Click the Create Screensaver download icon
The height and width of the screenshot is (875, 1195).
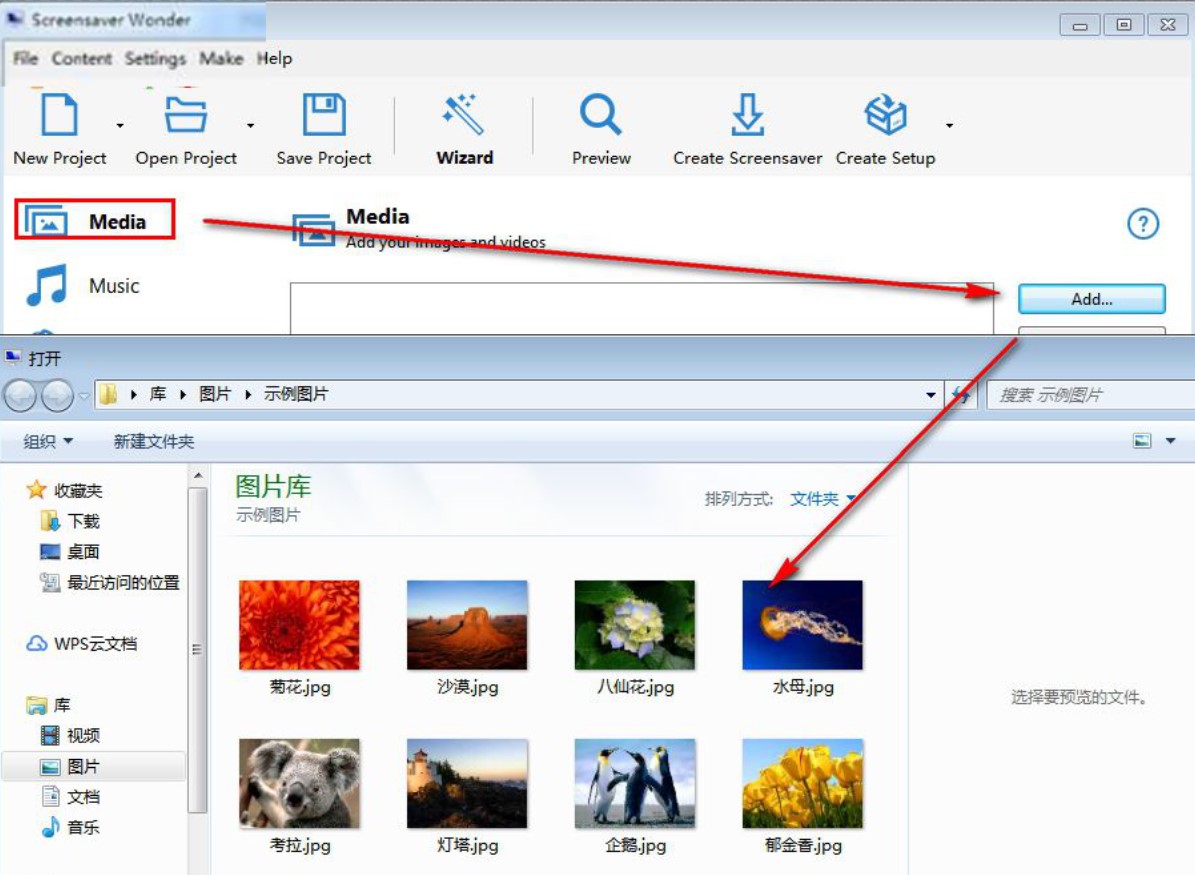coord(748,114)
